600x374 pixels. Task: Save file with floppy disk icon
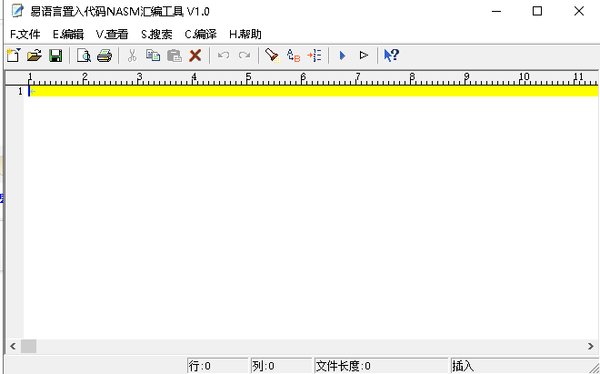(56, 56)
